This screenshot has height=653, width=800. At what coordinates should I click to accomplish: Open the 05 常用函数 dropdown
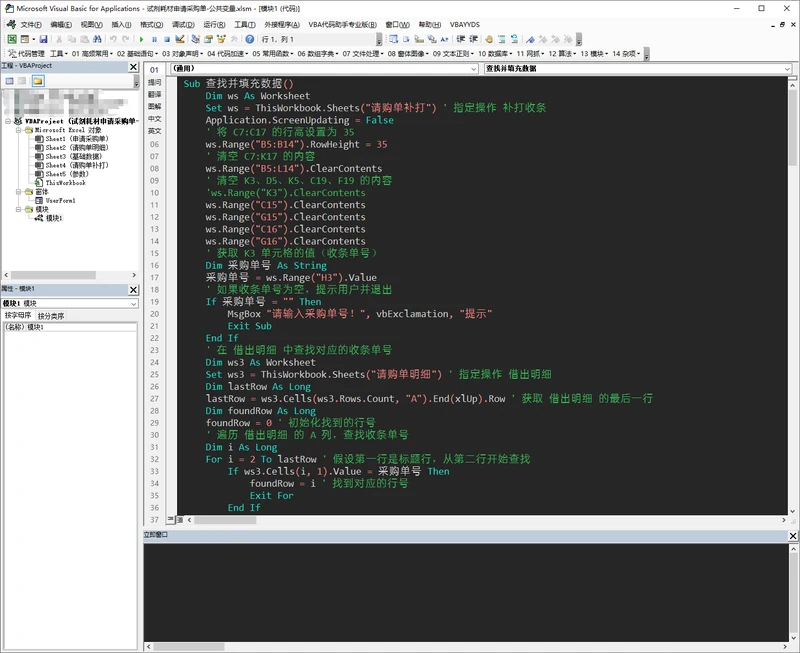[272, 54]
